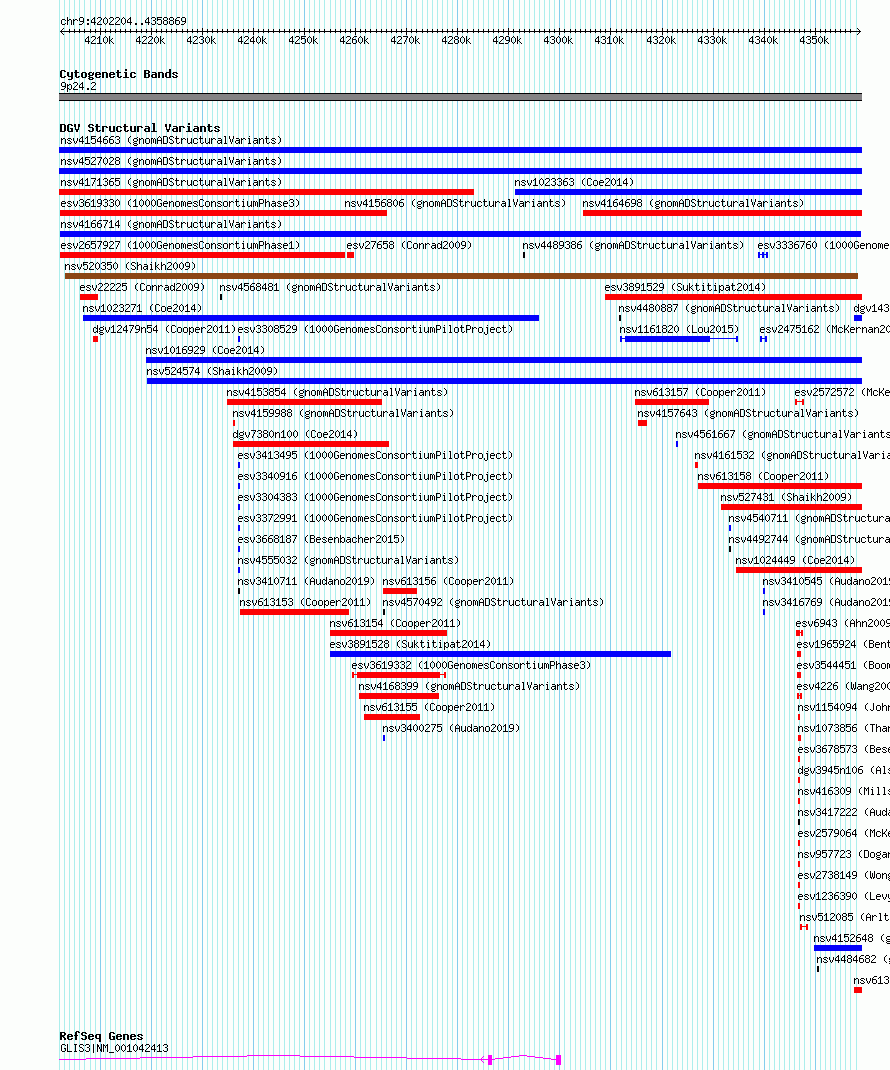
Task: Click nsv1024449 (Coe2014) label
Action: click(795, 560)
